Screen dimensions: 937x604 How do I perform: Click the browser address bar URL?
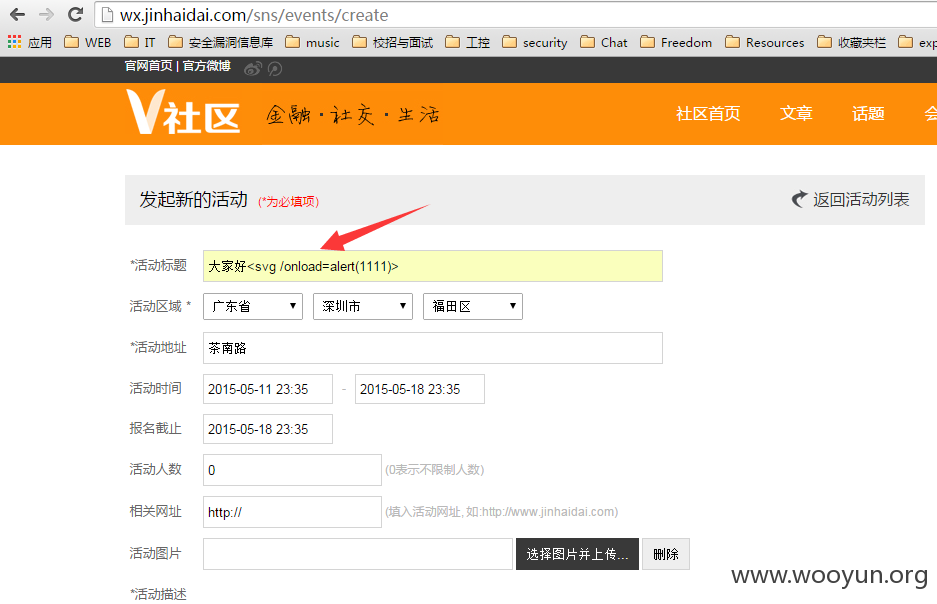click(x=254, y=15)
